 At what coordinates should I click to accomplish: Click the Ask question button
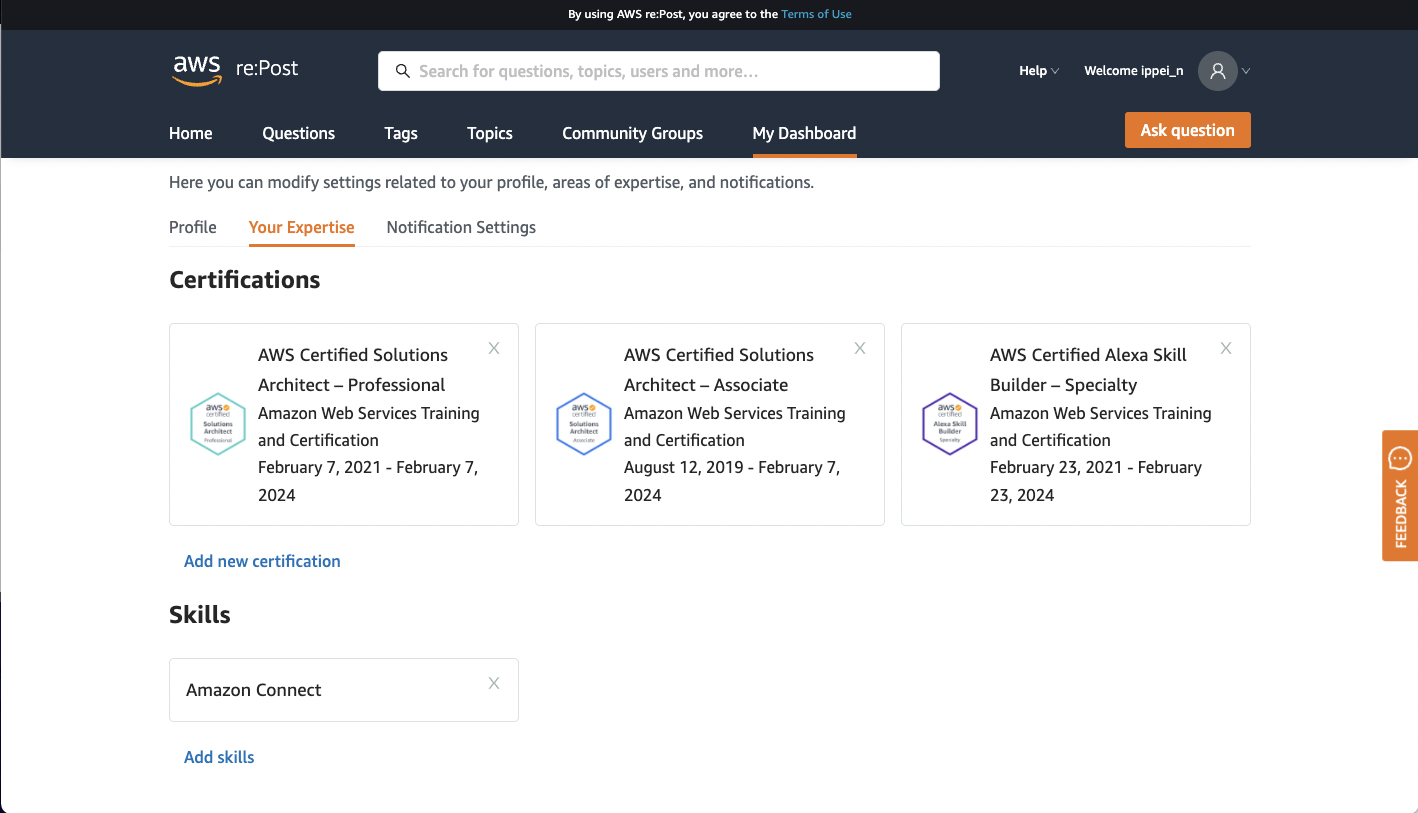click(1188, 130)
